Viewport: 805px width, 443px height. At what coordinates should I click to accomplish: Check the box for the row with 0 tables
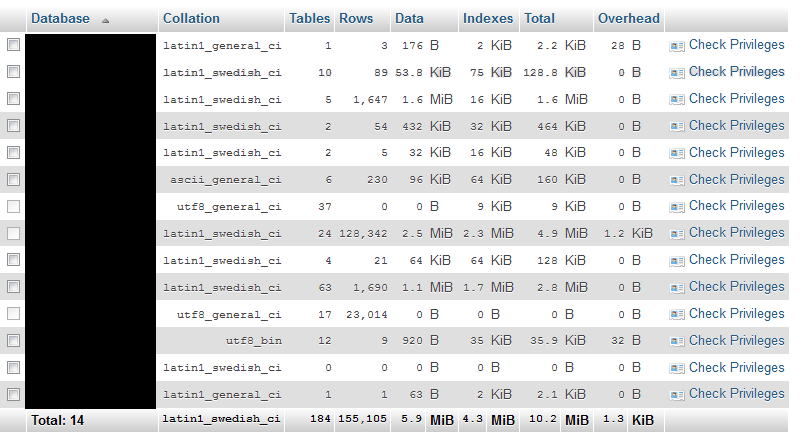(x=13, y=368)
